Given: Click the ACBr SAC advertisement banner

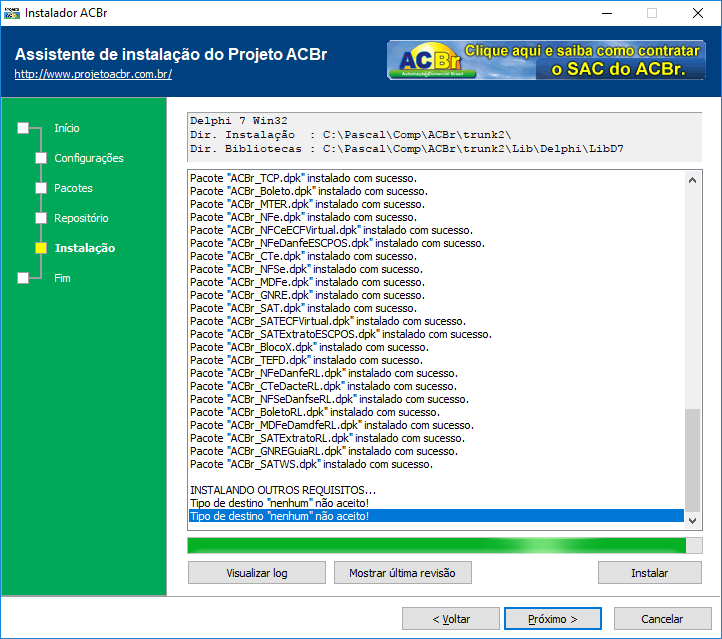Looking at the screenshot, I should point(546,60).
